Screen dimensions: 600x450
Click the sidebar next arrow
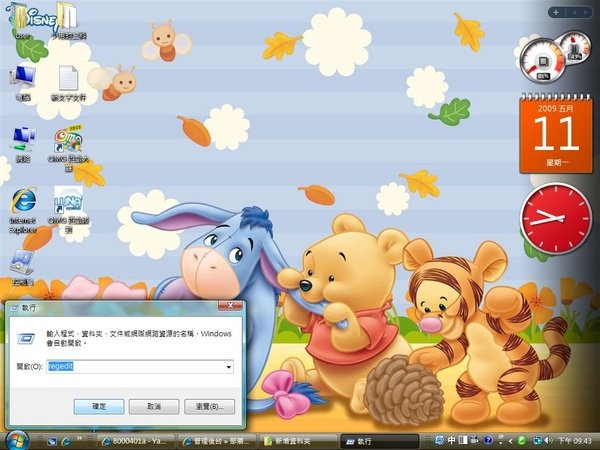[585, 12]
